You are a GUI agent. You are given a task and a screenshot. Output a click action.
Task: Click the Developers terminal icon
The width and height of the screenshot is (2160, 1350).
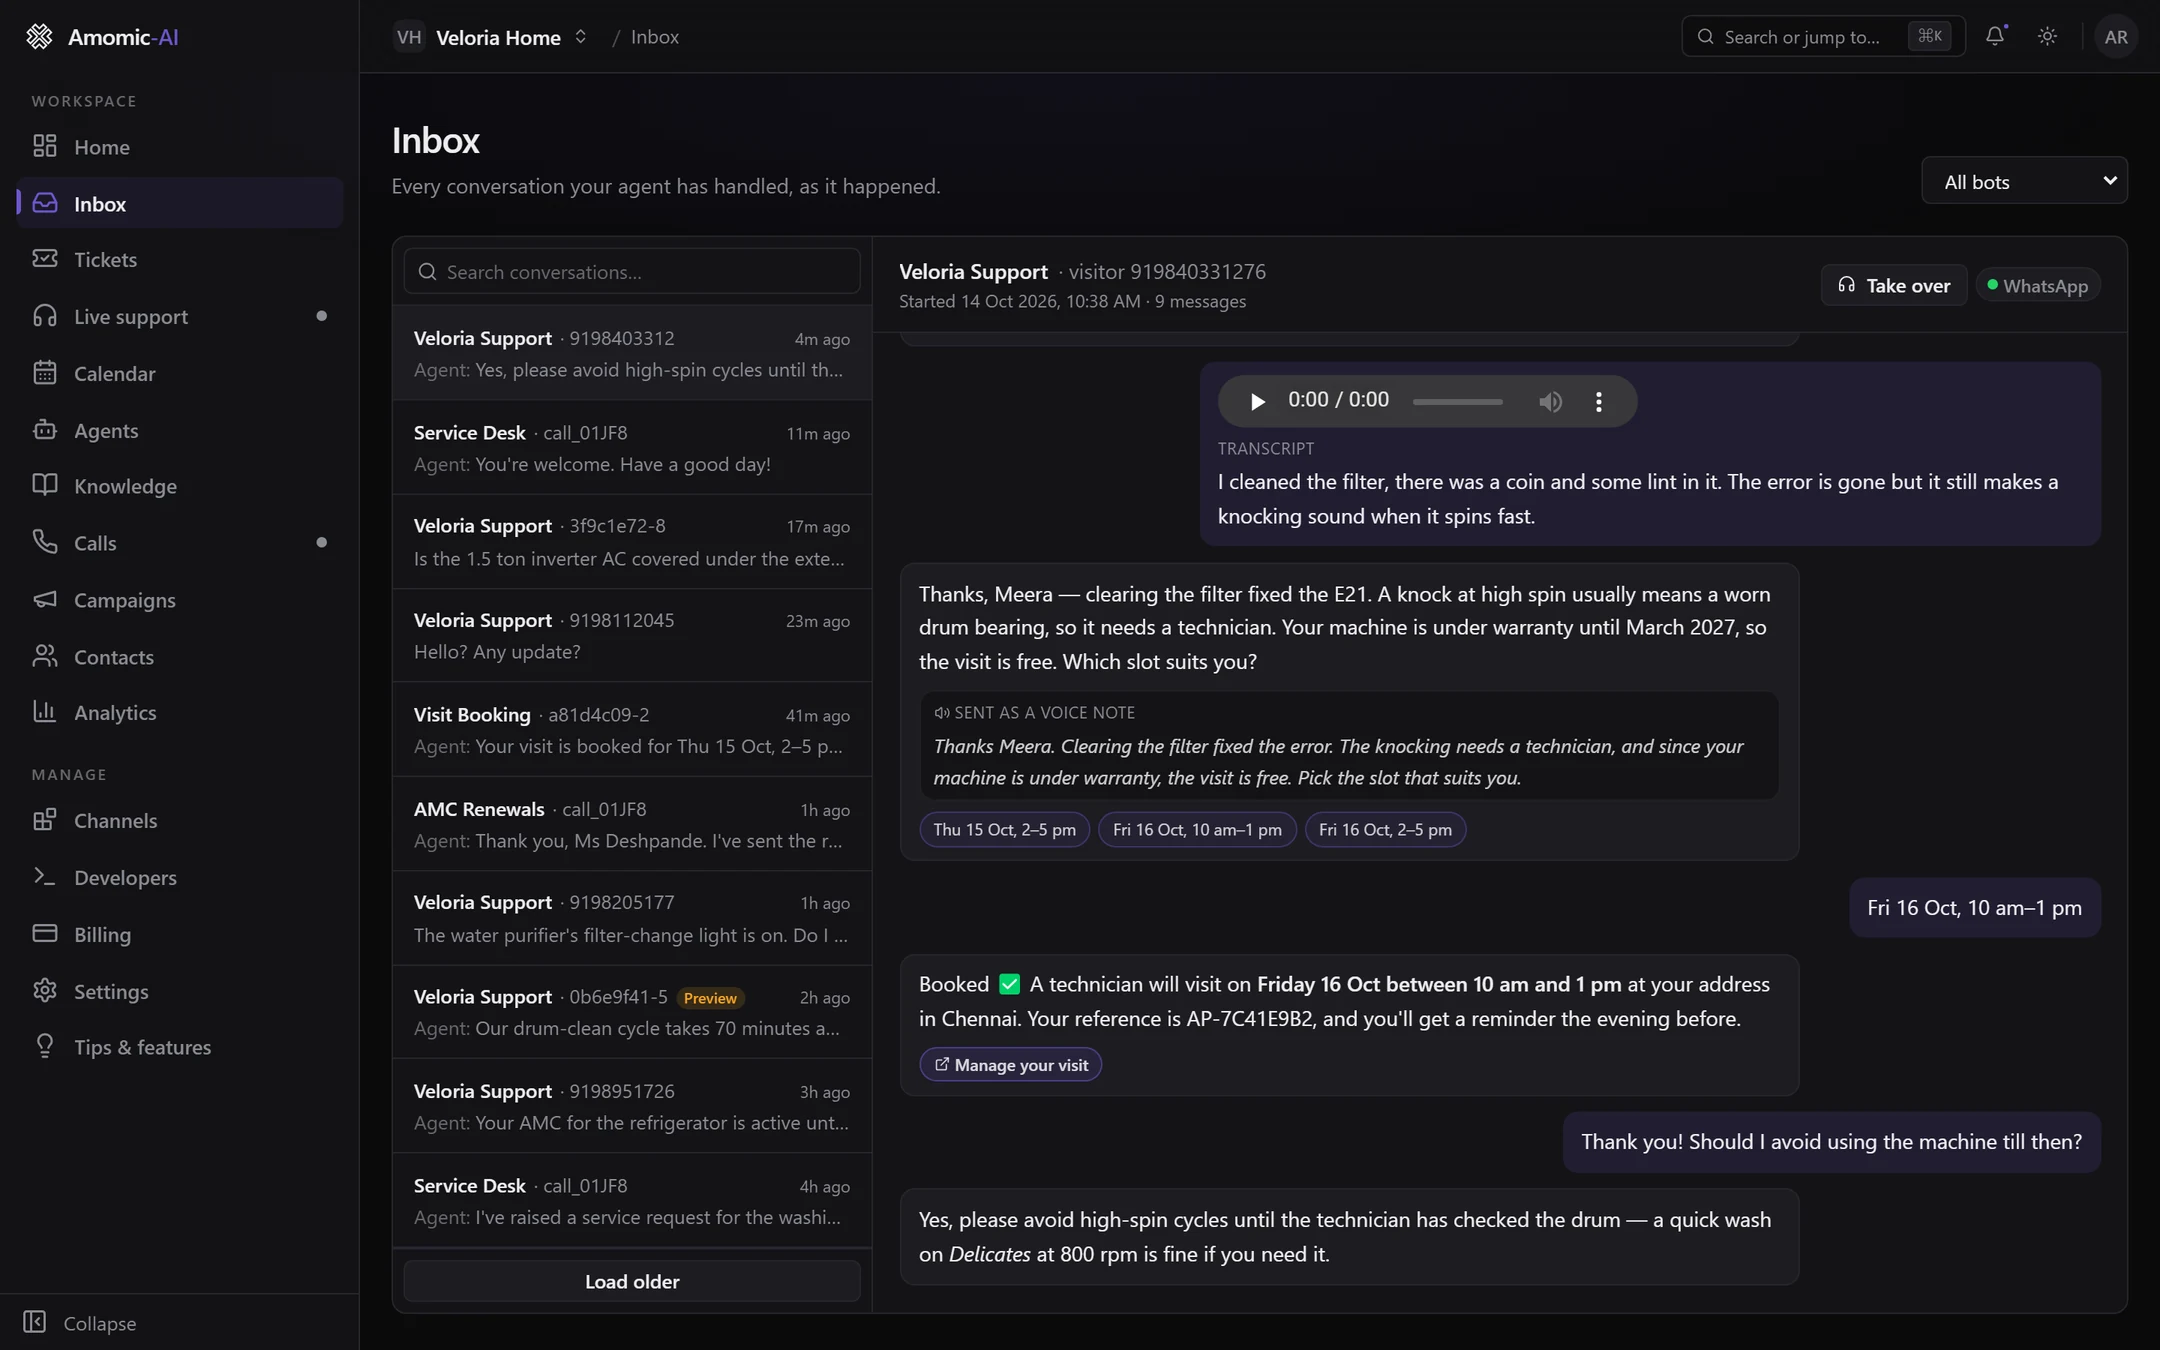point(45,877)
